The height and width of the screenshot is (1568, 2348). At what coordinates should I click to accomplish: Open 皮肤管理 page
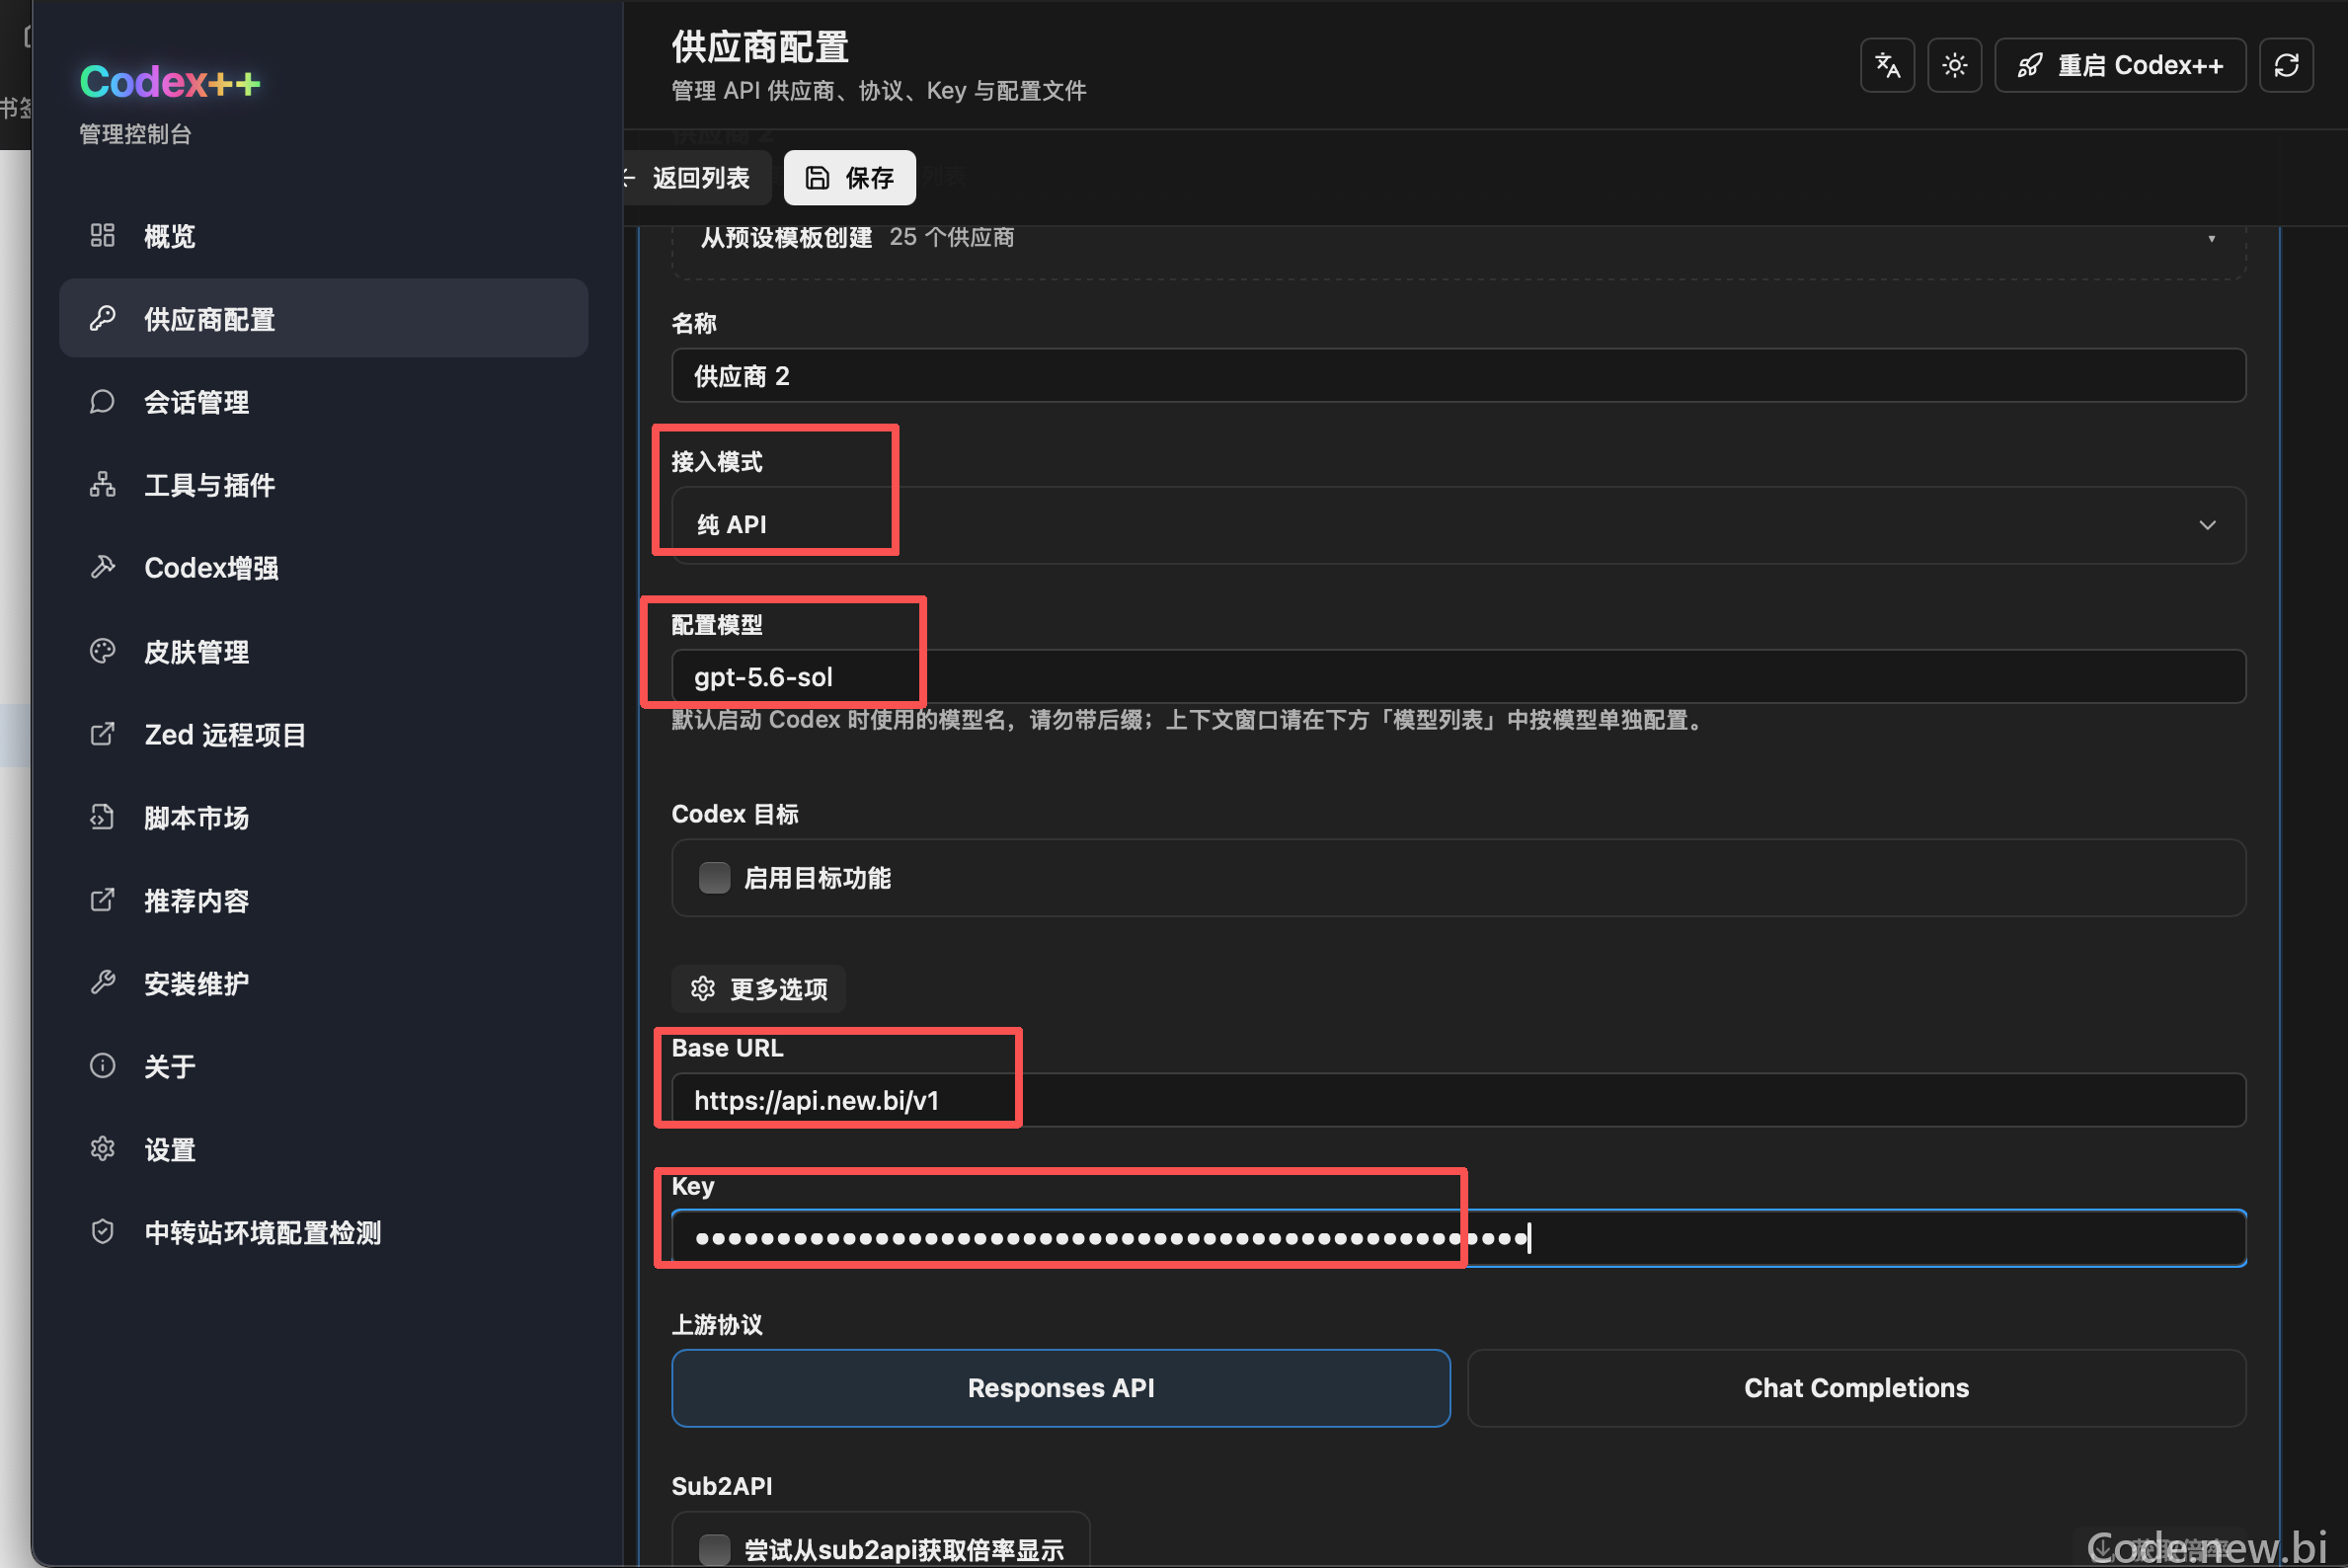pos(323,652)
